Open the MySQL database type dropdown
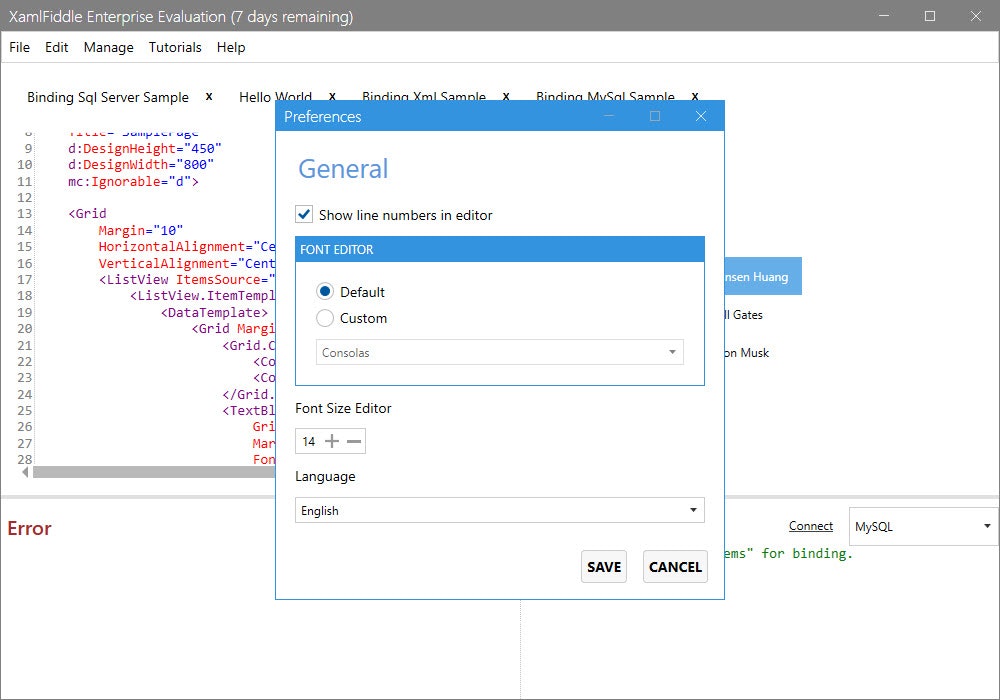The image size is (1000, 700). [x=923, y=526]
